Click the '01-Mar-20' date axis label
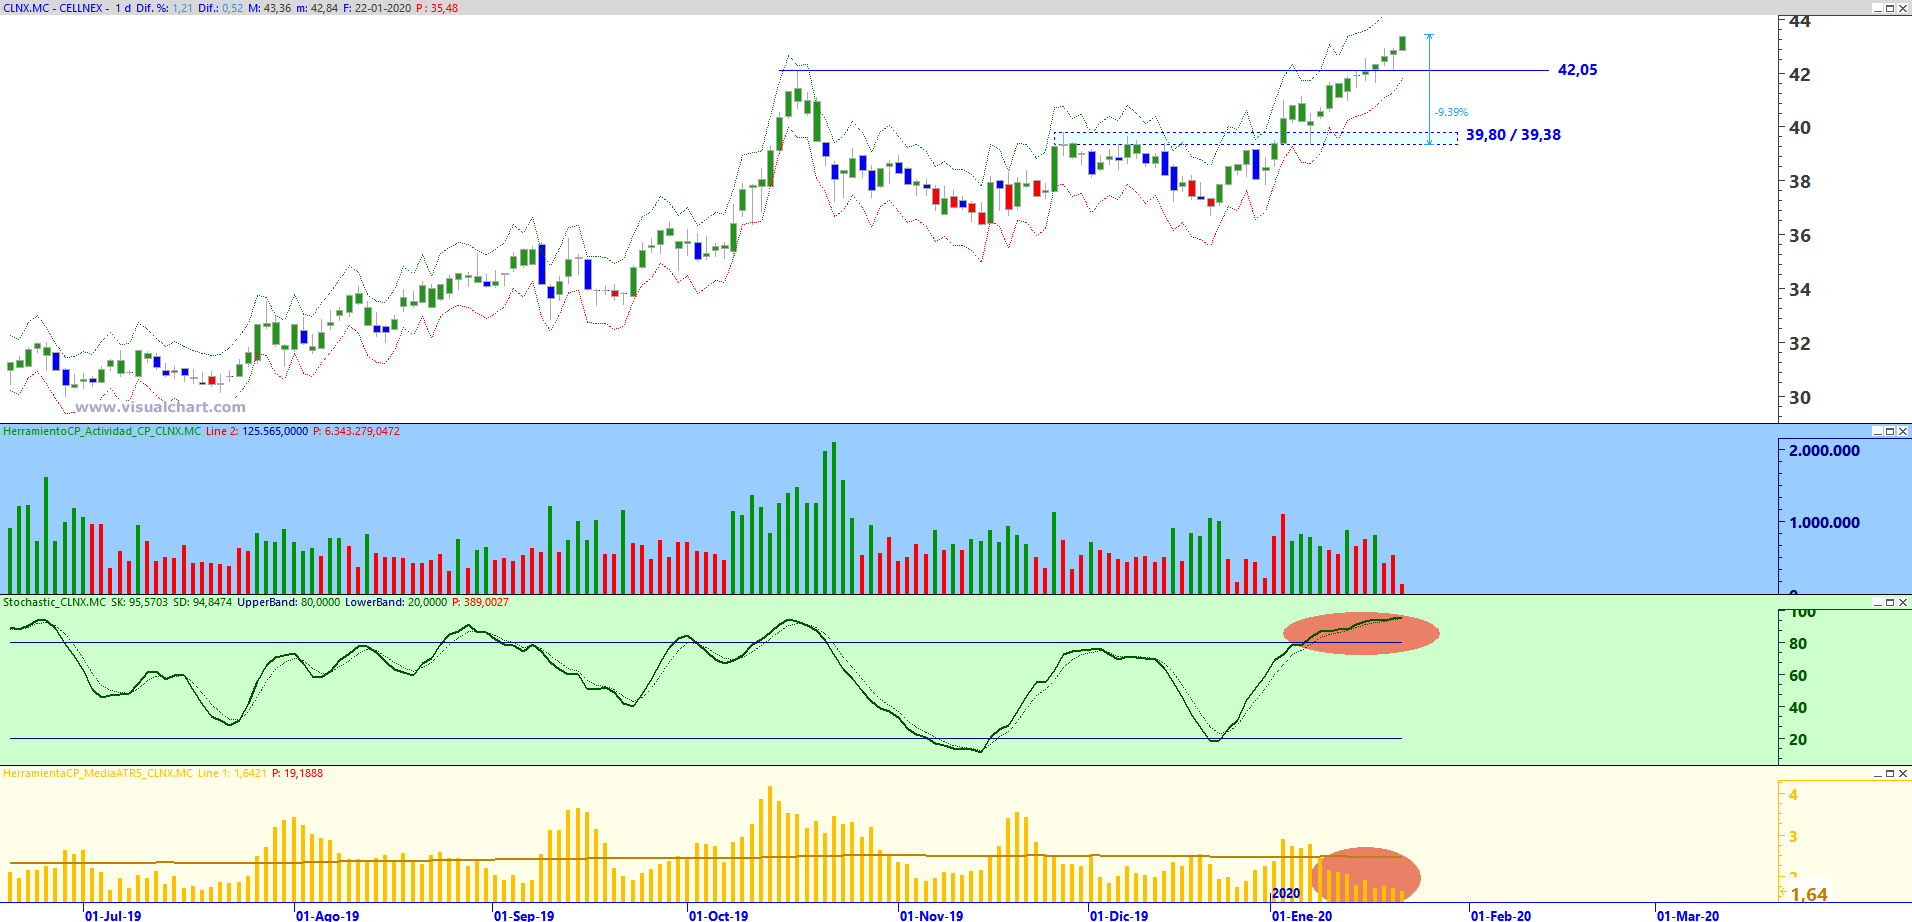 pyautogui.click(x=1688, y=915)
